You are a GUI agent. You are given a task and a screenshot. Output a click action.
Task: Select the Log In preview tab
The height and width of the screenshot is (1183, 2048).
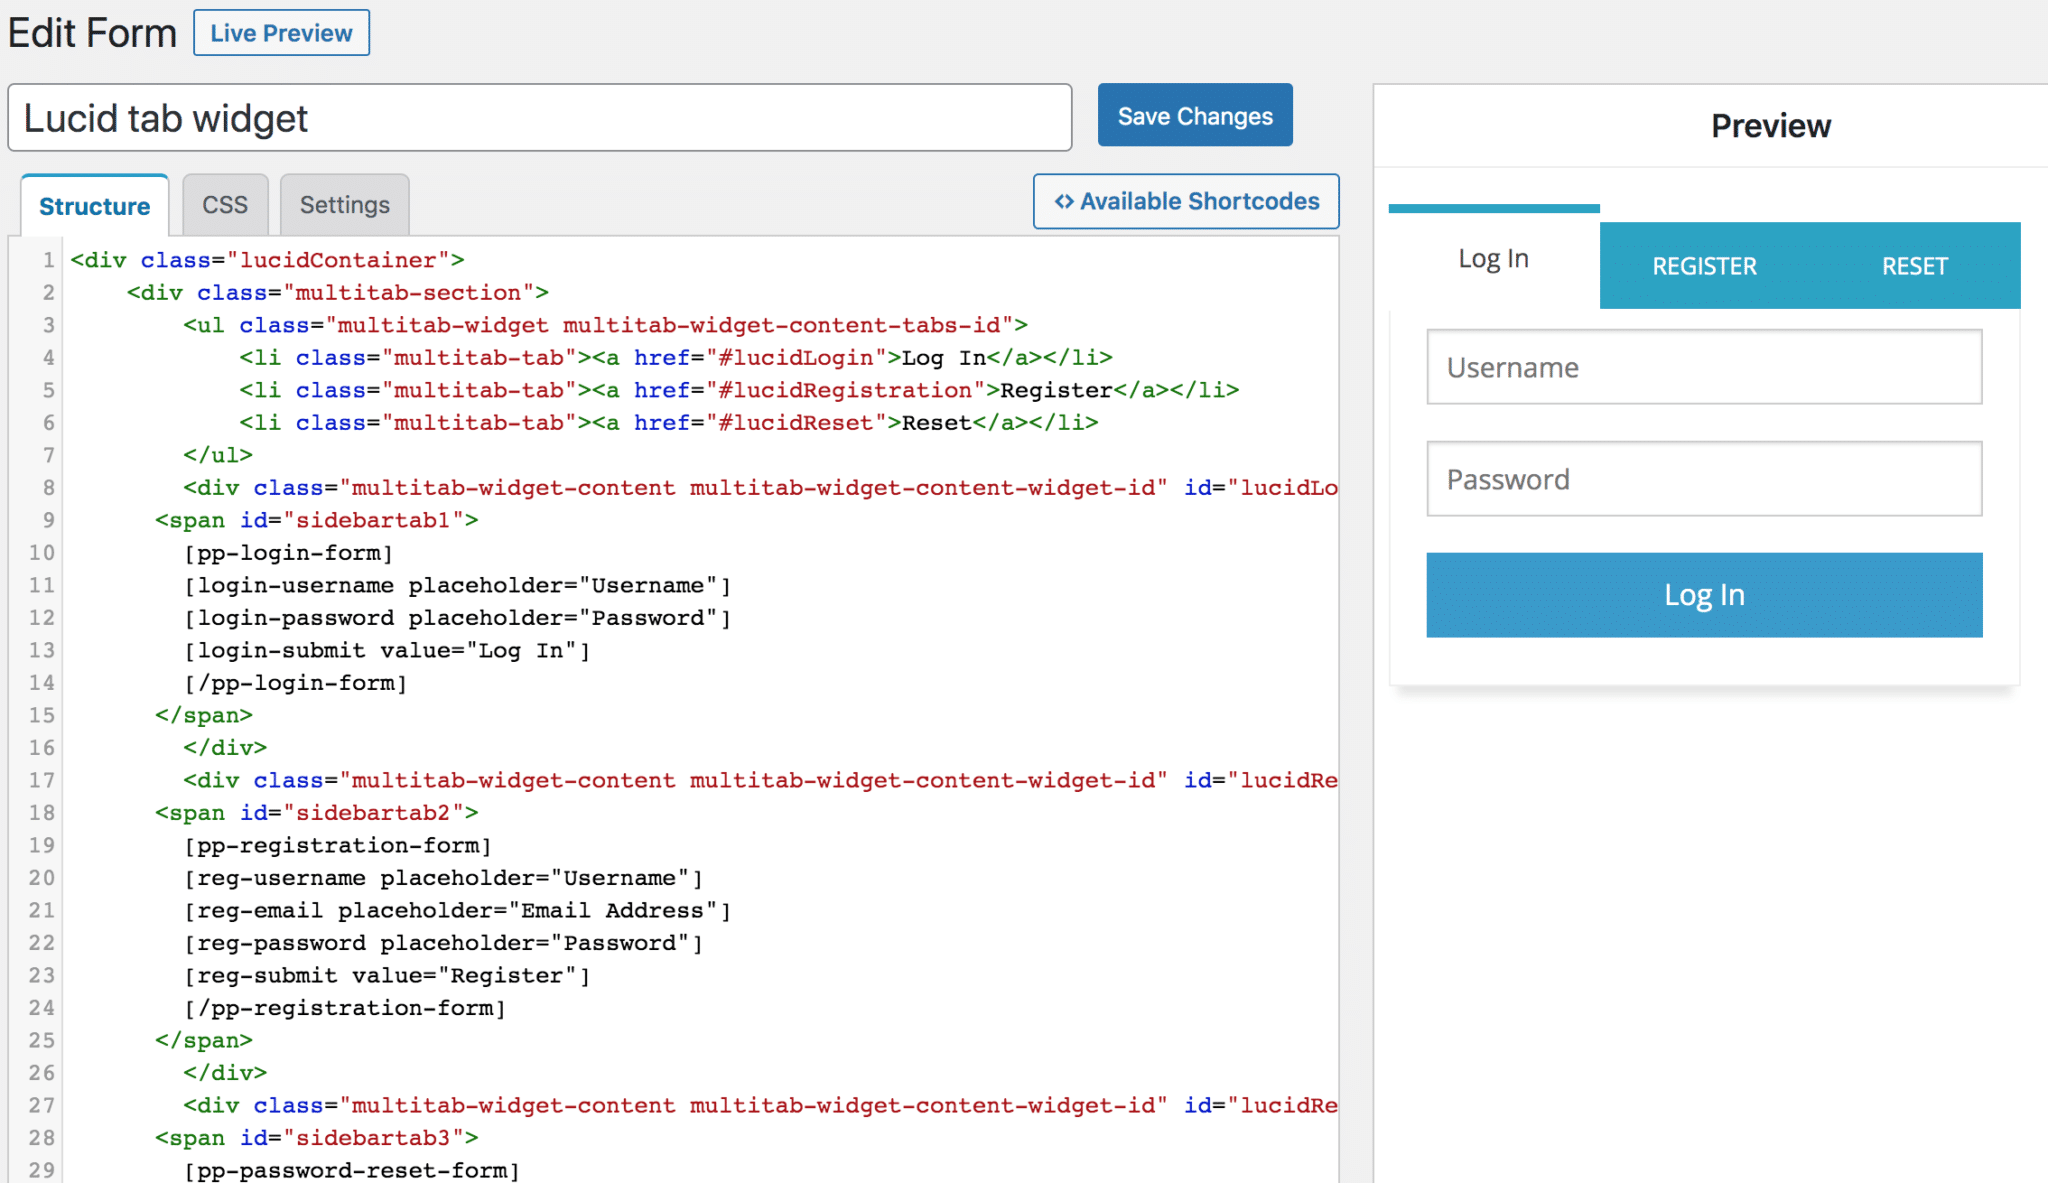click(1492, 258)
